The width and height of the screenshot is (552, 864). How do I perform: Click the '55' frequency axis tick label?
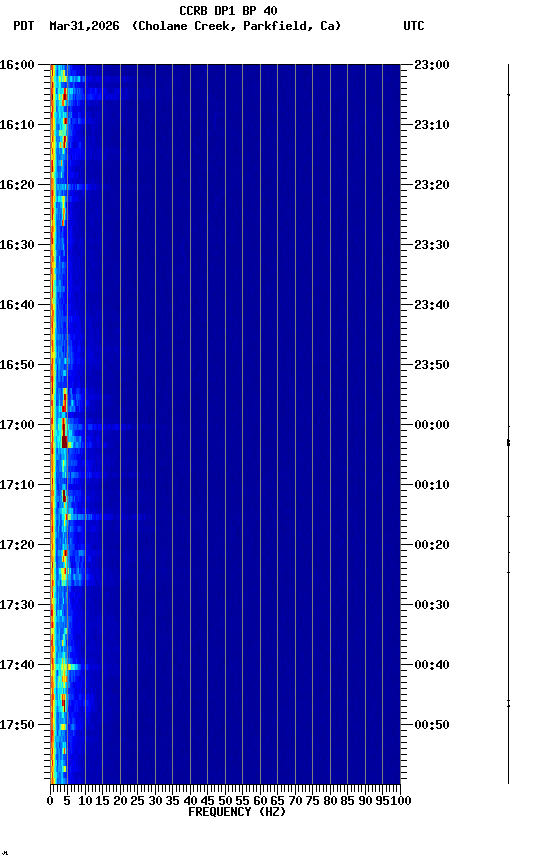click(x=242, y=802)
